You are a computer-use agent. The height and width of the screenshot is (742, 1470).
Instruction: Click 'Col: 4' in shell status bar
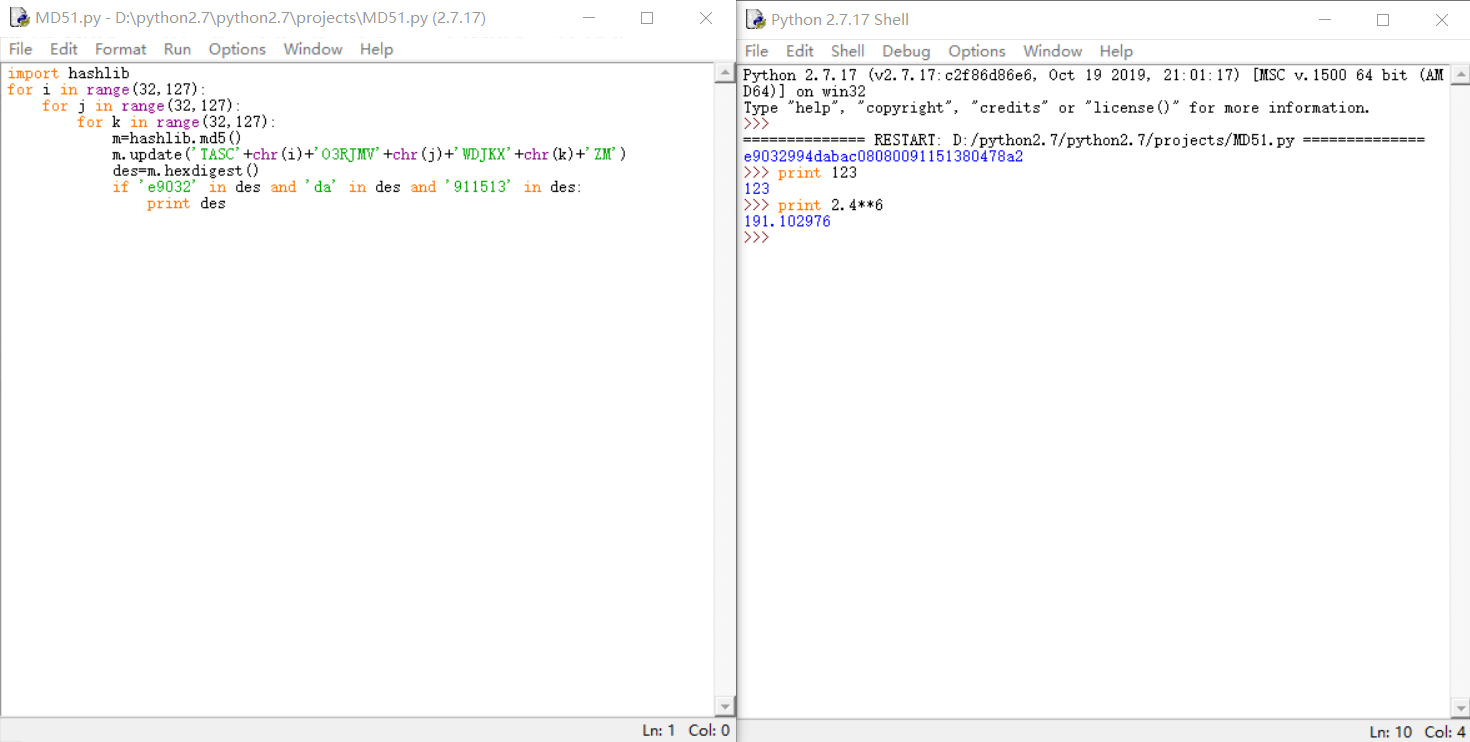click(1445, 732)
